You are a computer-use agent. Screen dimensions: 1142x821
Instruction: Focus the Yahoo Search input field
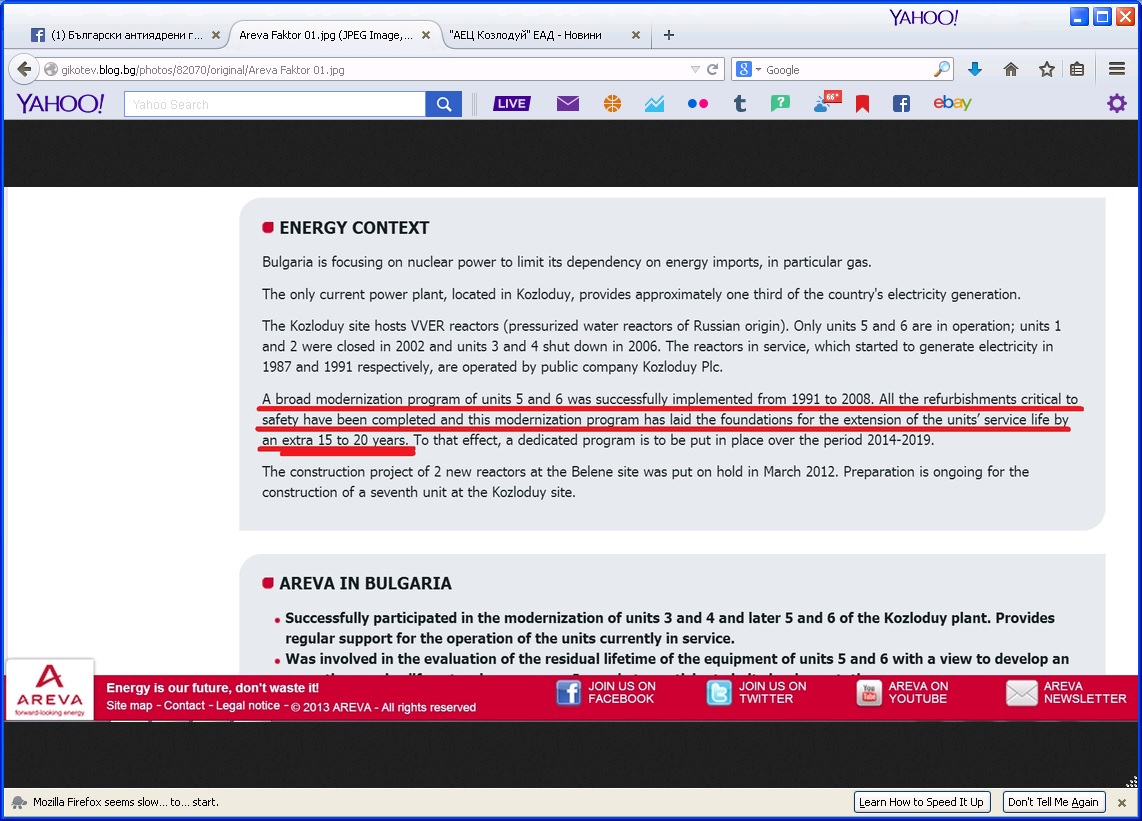click(x=274, y=104)
